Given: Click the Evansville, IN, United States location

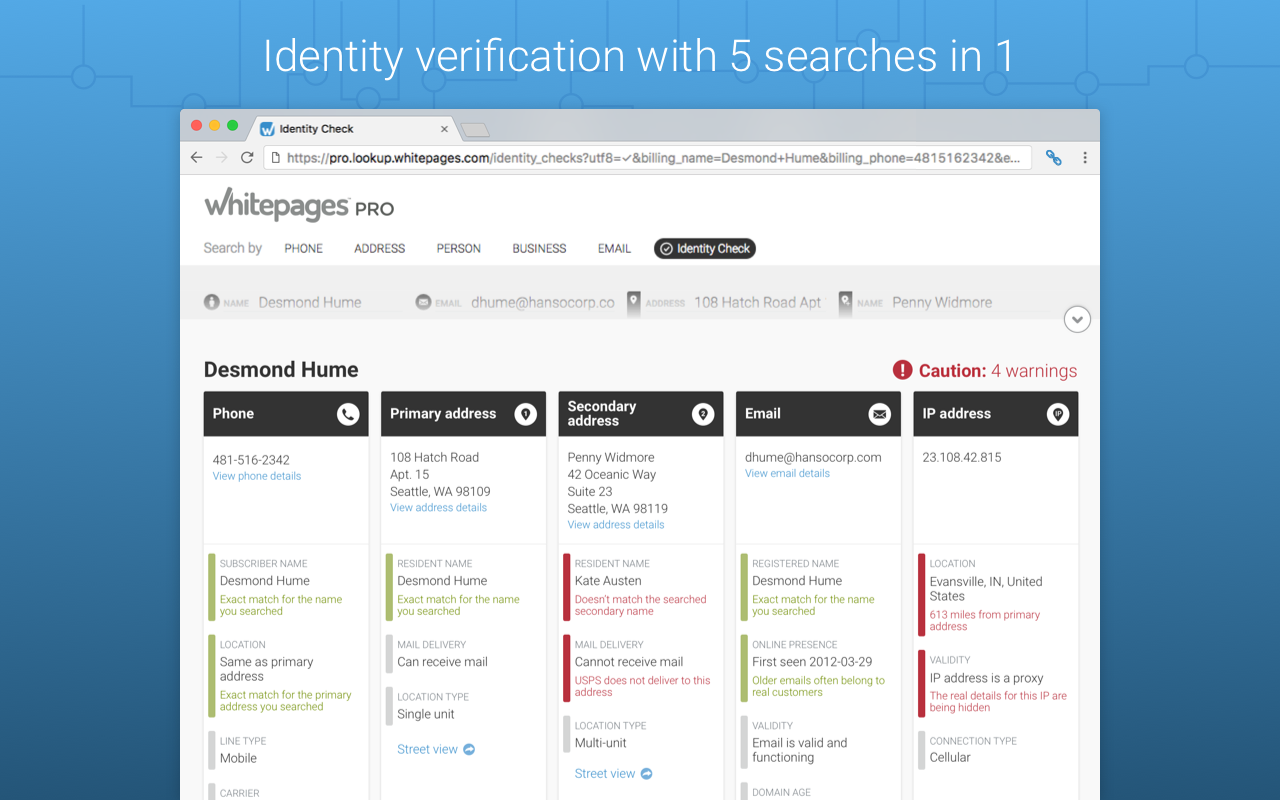Looking at the screenshot, I should pos(986,589).
